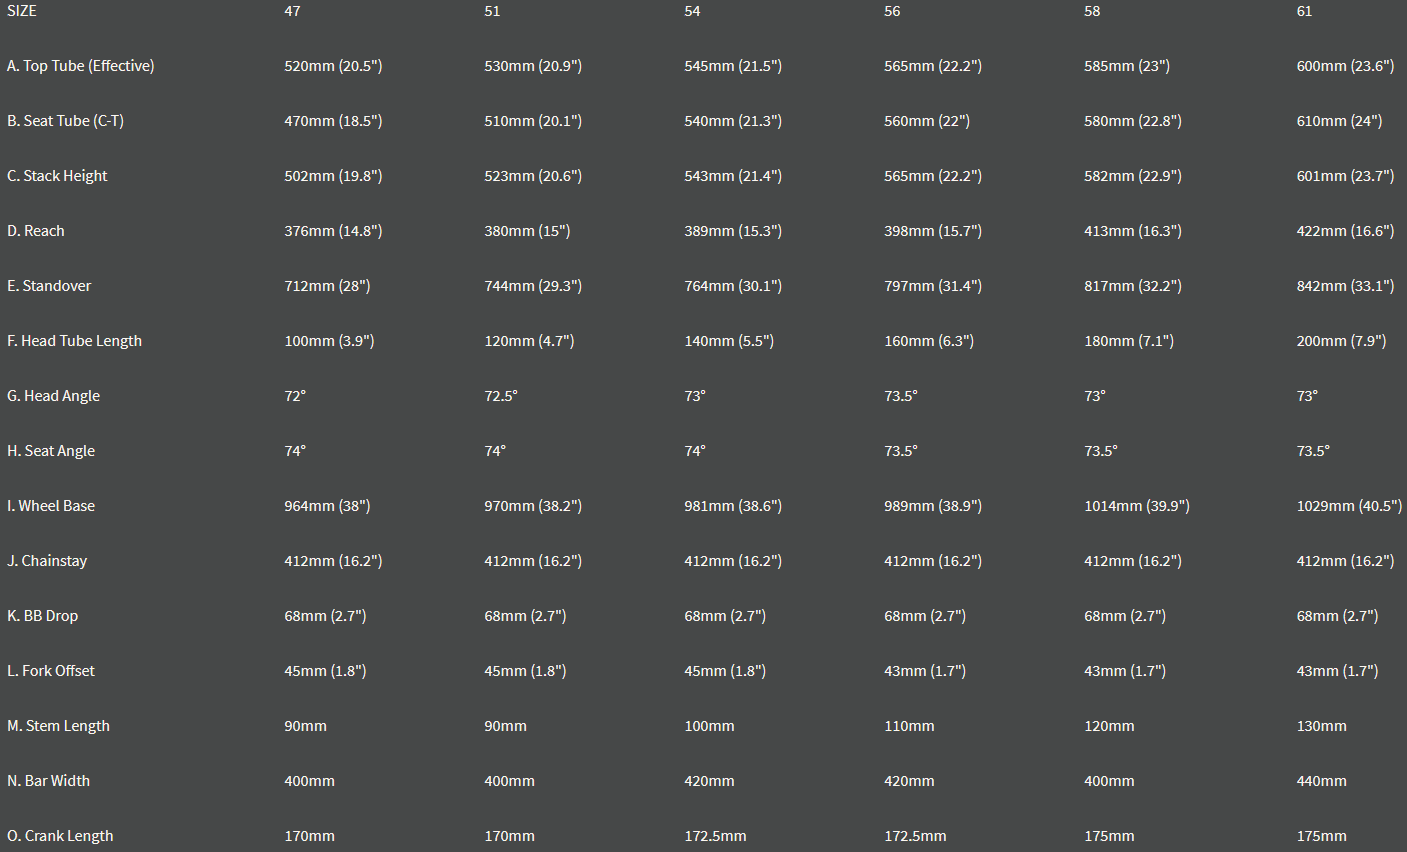Viewport: 1407px width, 852px height.
Task: Click the 1029mm wheel base value
Action: 1349,506
